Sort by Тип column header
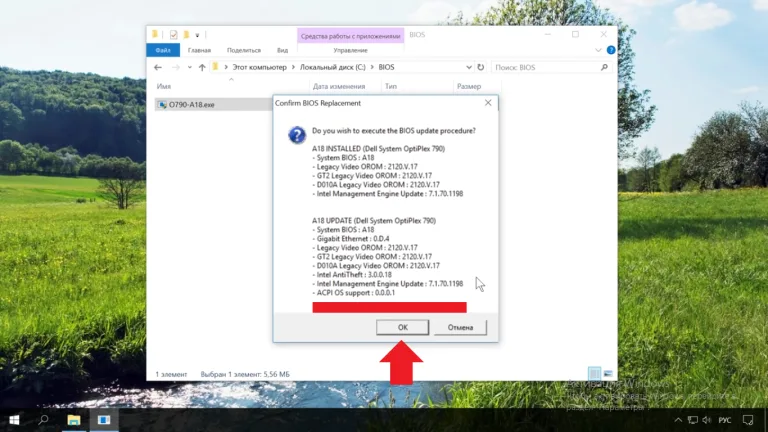The image size is (768, 432). pos(391,86)
